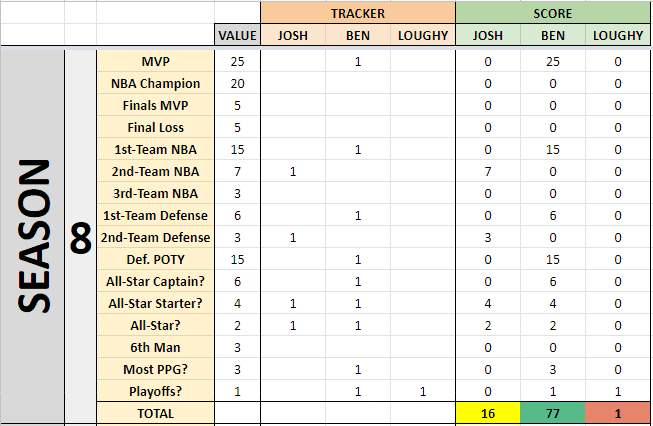The width and height of the screenshot is (653, 426).
Task: Select the red Loughy total cell 1
Action: point(618,414)
